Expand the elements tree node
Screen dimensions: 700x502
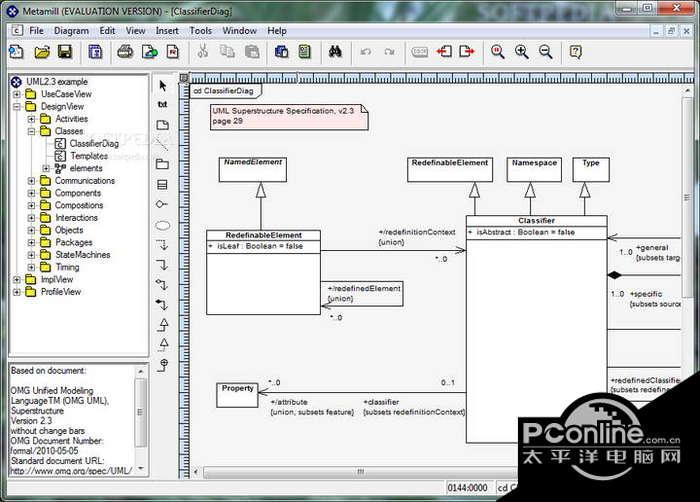[46, 168]
